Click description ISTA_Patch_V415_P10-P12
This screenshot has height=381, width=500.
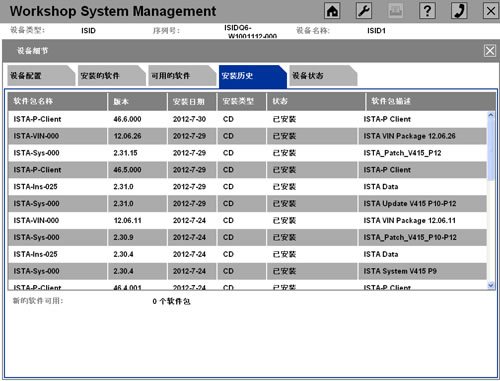[x=410, y=237]
